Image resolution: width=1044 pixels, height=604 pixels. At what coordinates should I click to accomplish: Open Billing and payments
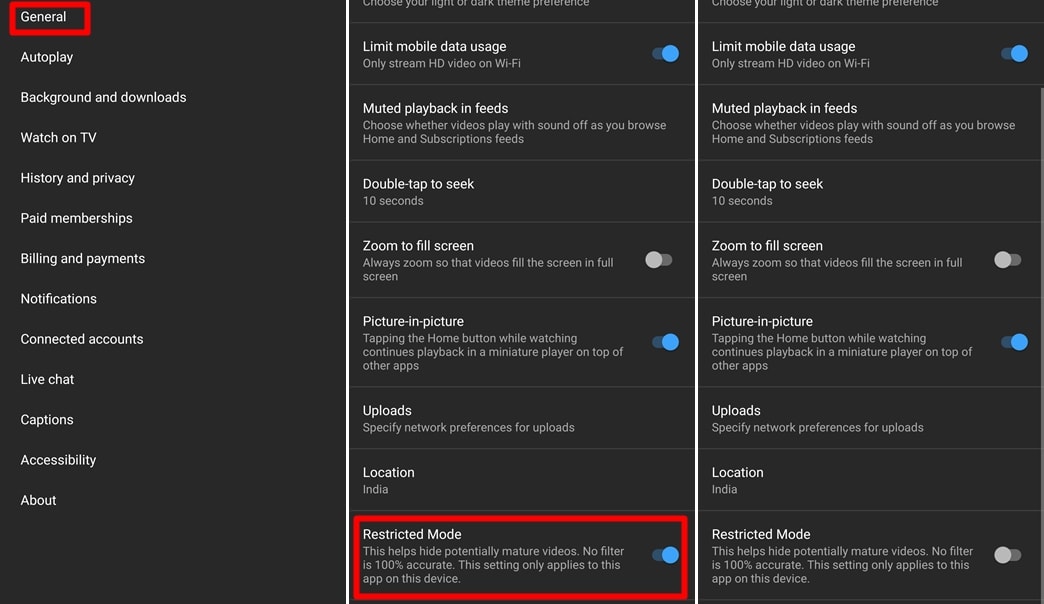tap(81, 258)
